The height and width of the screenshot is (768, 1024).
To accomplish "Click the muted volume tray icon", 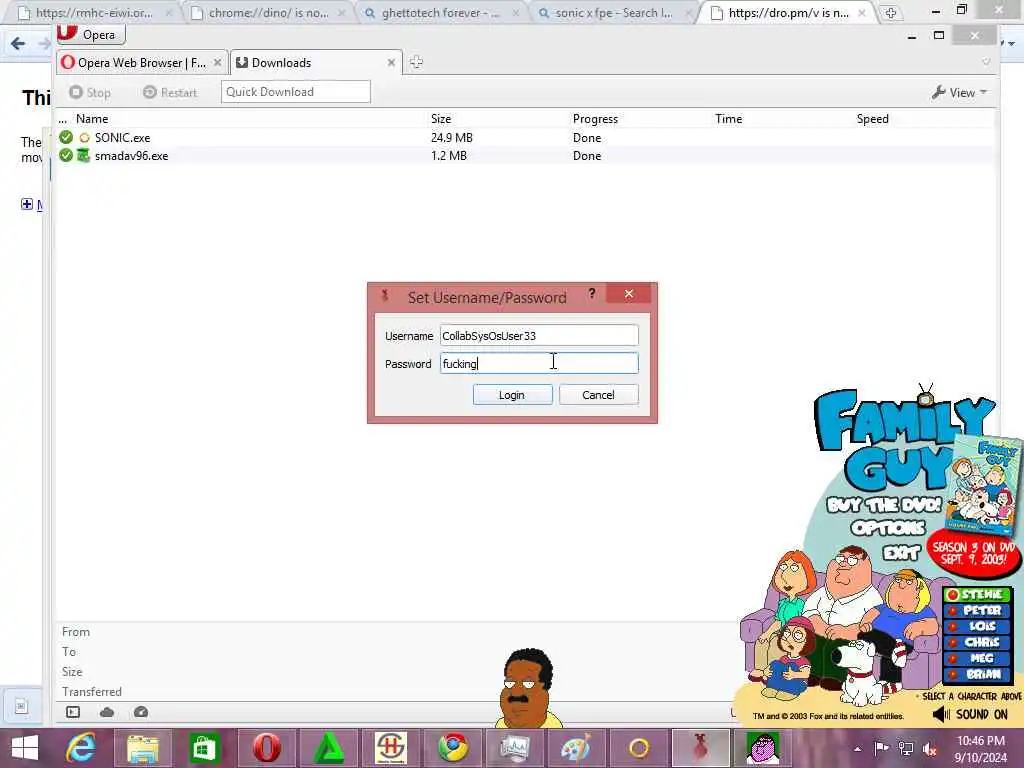I will coord(929,749).
